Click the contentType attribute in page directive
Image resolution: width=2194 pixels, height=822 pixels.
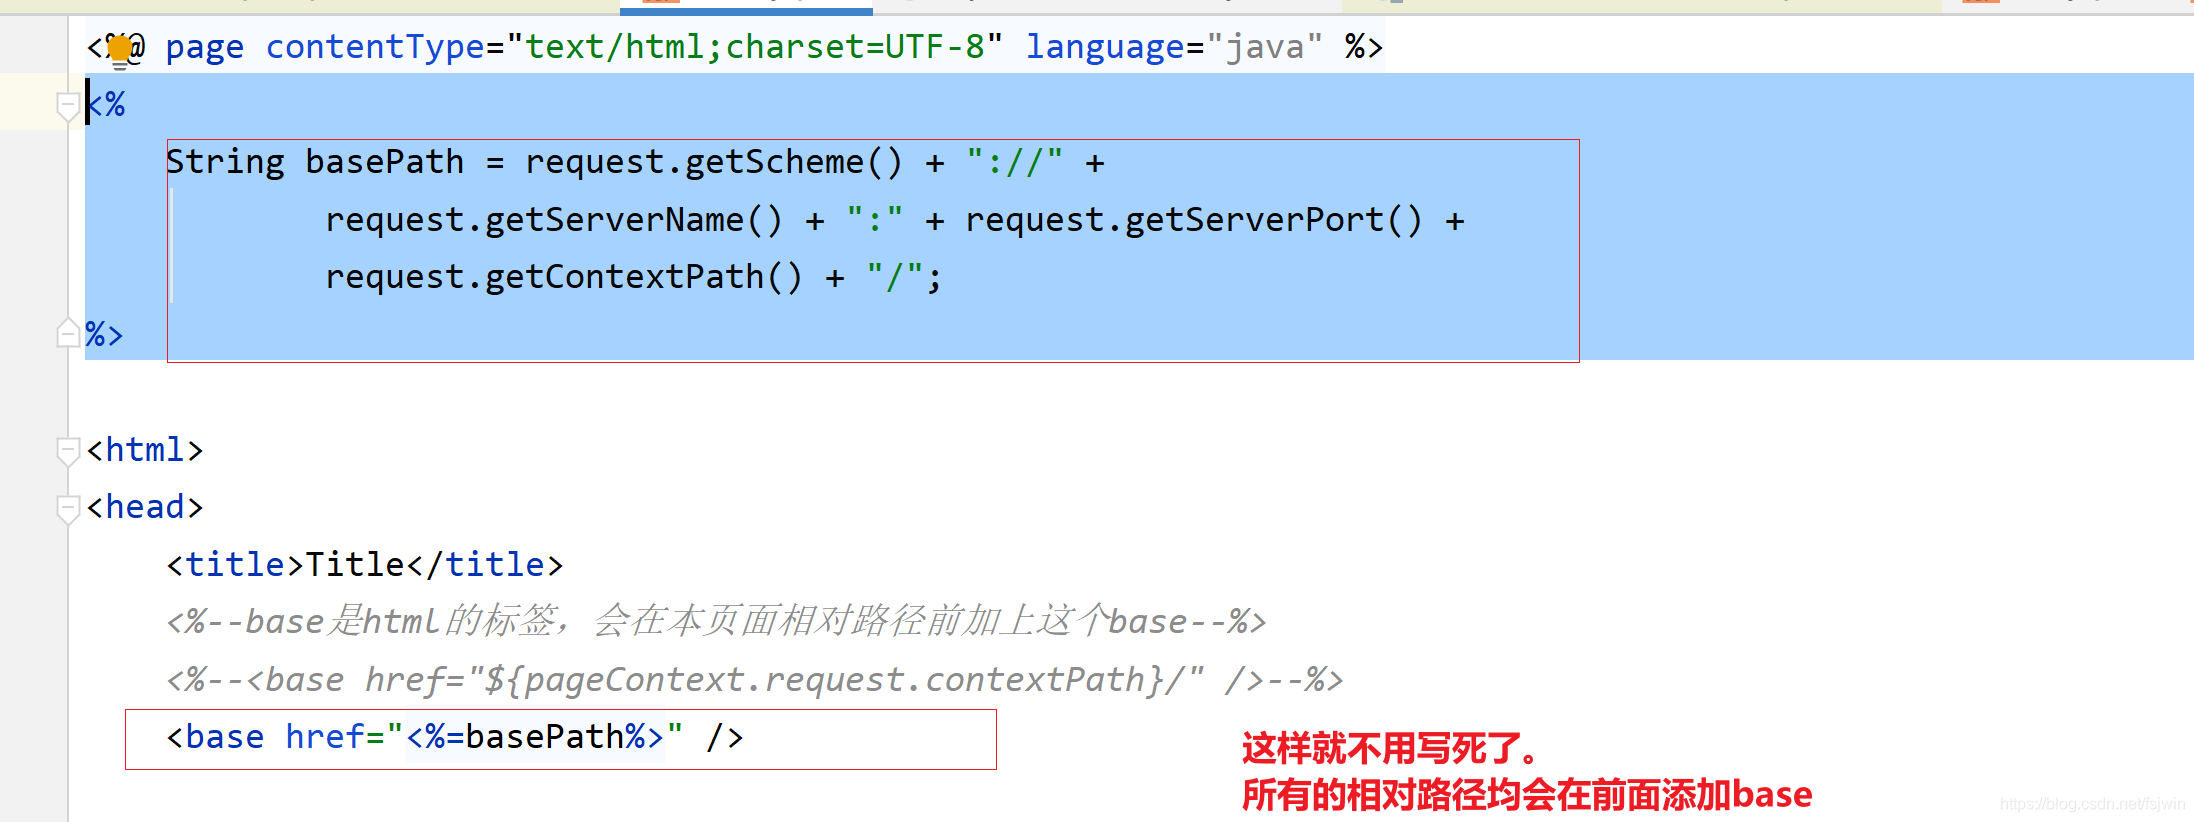375,47
